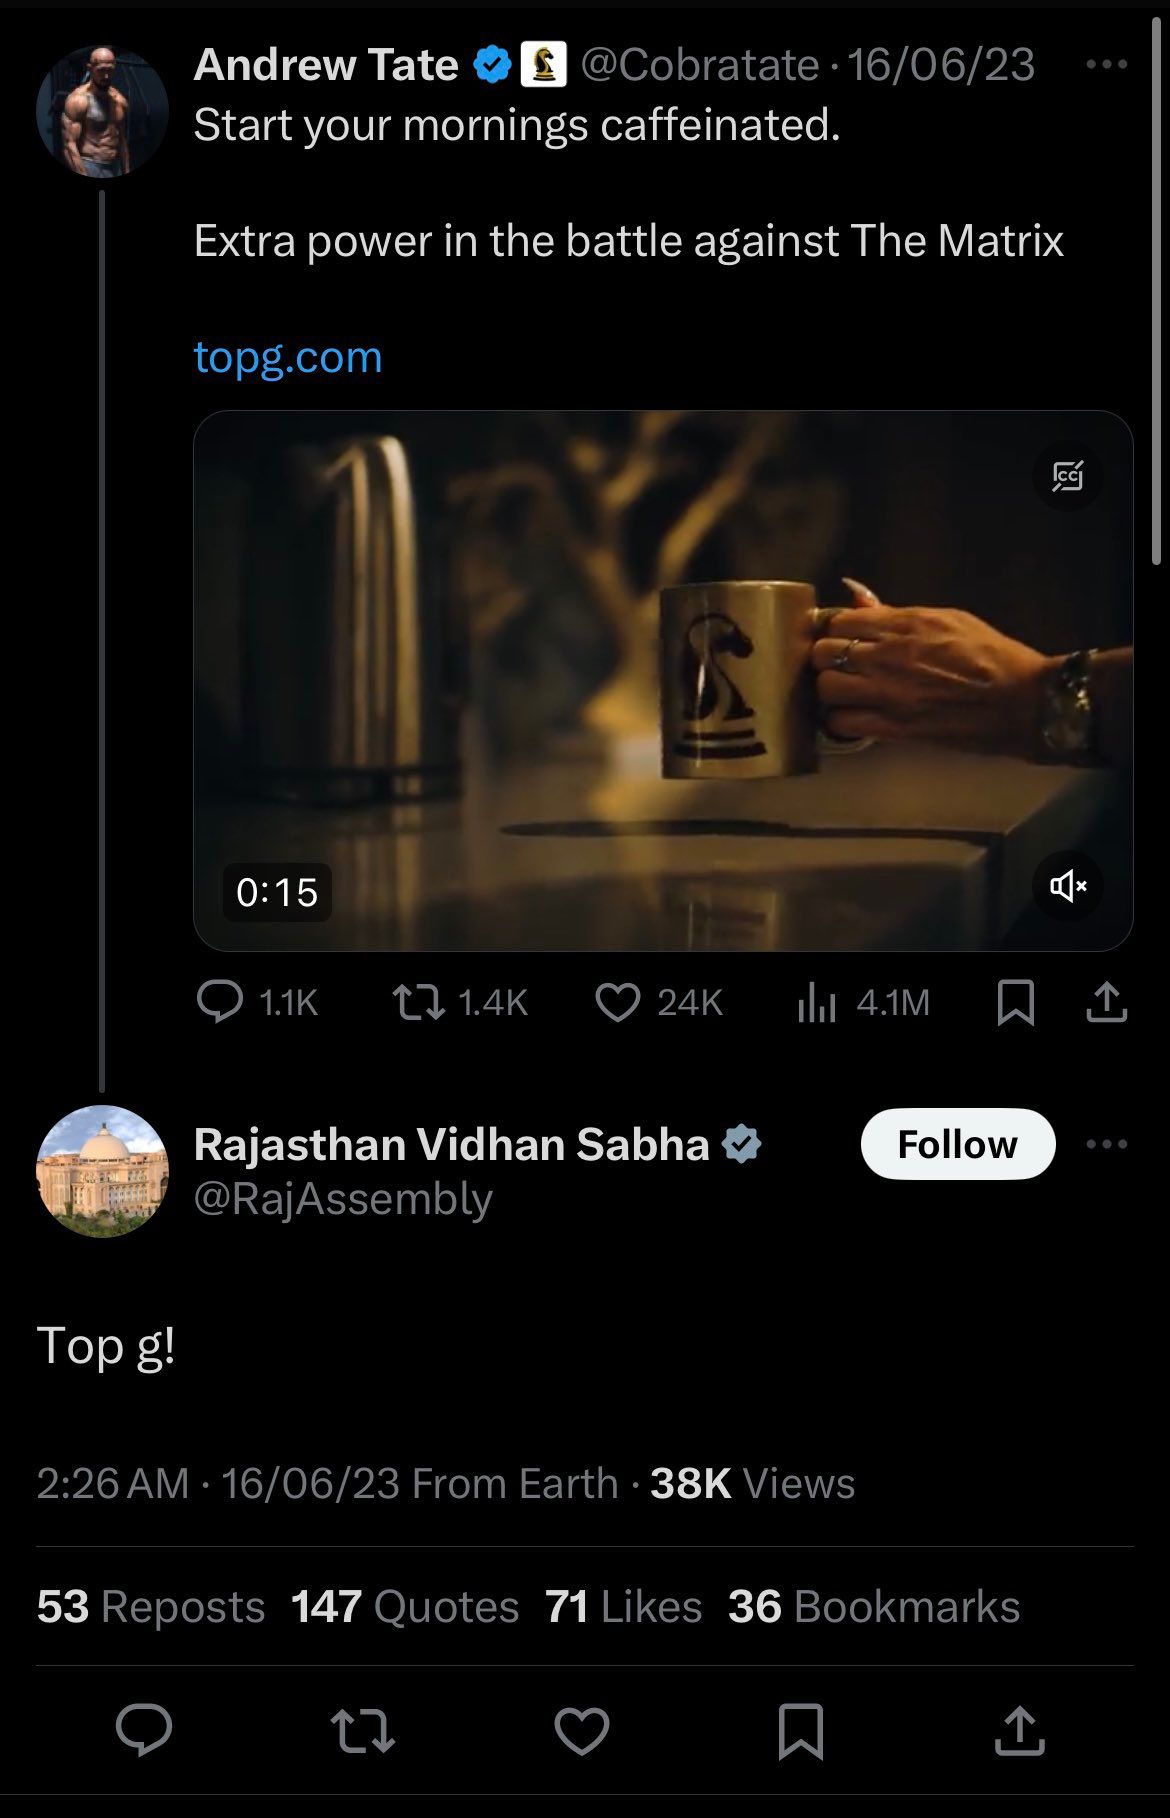Open replies on Andrew Tate's post
The image size is (1170, 1818).
(x=220, y=1002)
